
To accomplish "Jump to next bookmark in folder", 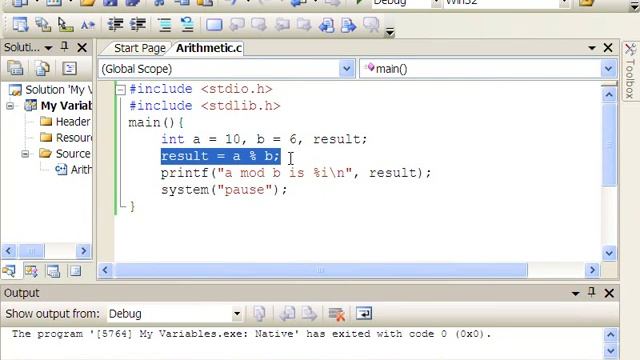I will (304, 25).
